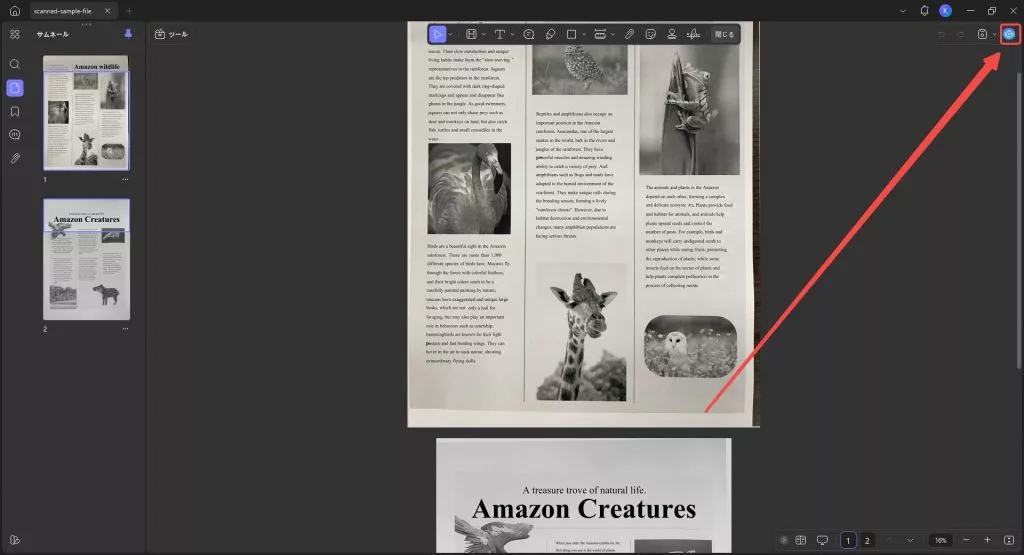Open the dashboard grid icon in left sidebar

14,35
